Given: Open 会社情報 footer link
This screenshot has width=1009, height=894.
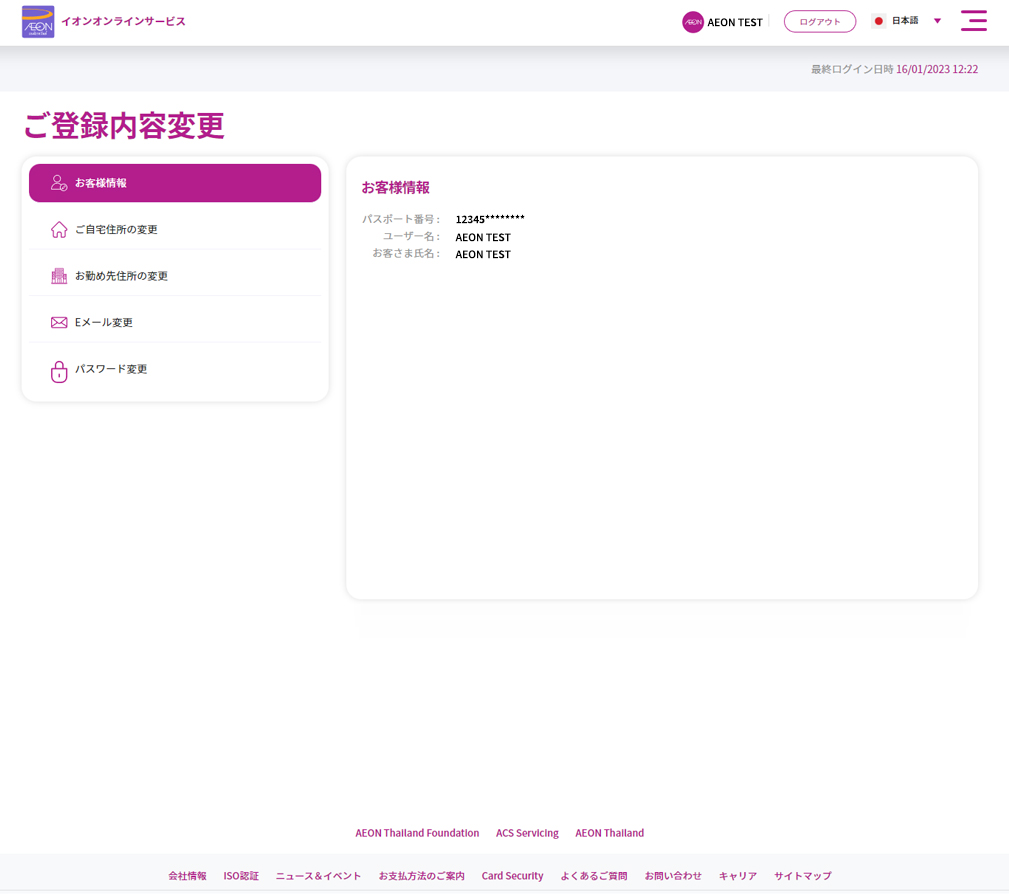Looking at the screenshot, I should (x=187, y=876).
